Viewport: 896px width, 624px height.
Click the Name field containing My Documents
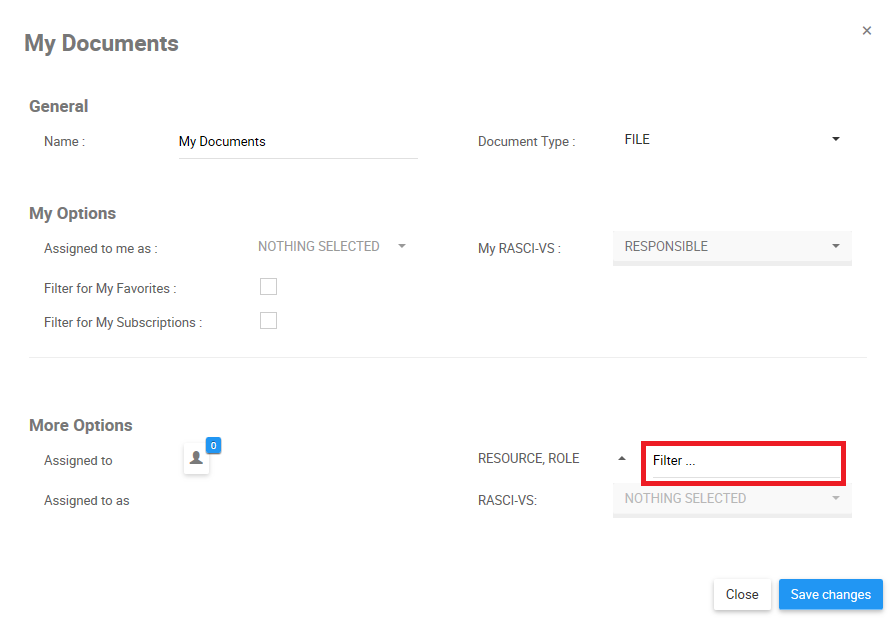[x=297, y=142]
